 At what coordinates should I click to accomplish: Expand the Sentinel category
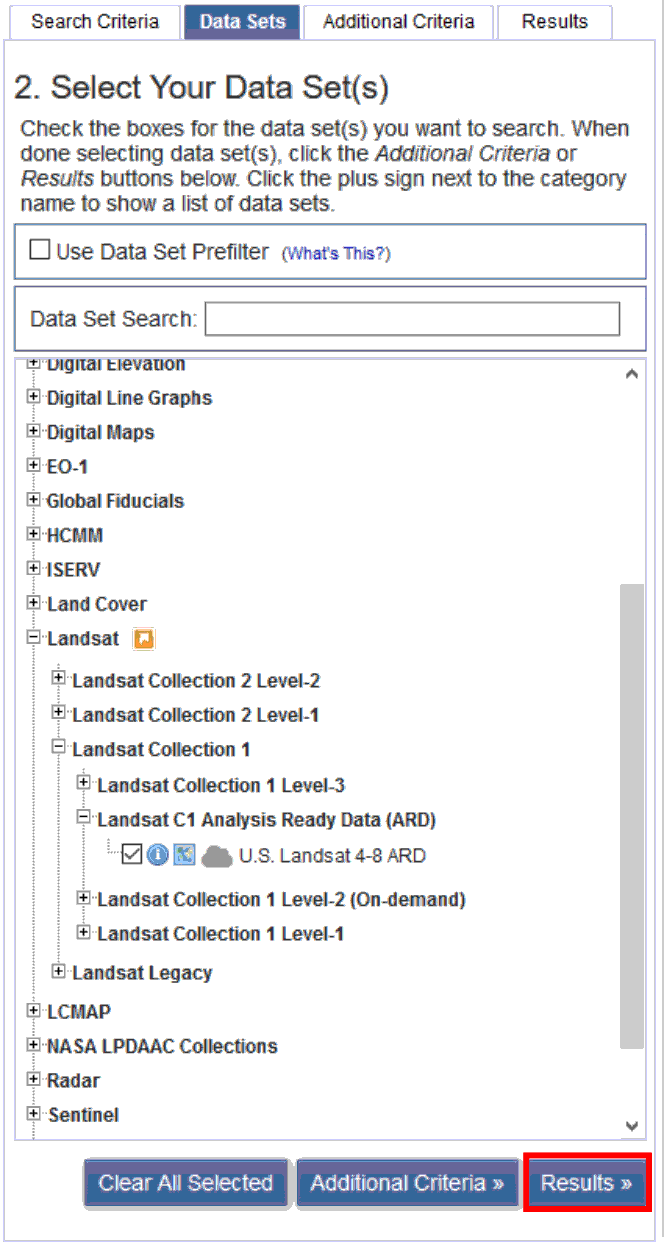pyautogui.click(x=34, y=1114)
